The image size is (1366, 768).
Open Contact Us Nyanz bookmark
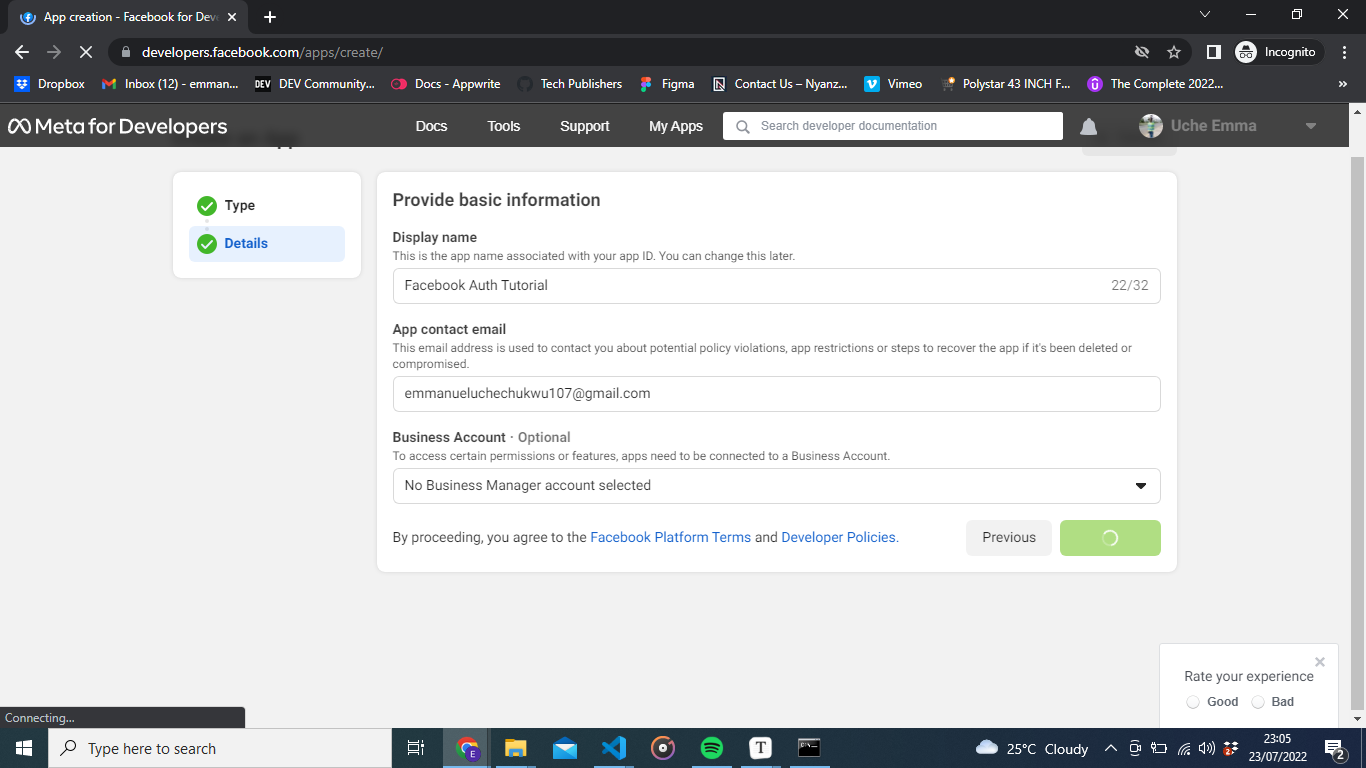780,84
